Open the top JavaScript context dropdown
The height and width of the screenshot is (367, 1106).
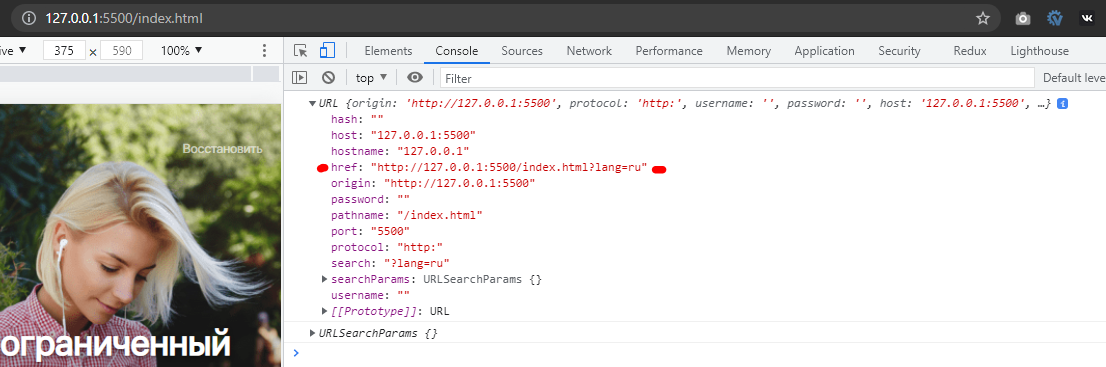[372, 78]
